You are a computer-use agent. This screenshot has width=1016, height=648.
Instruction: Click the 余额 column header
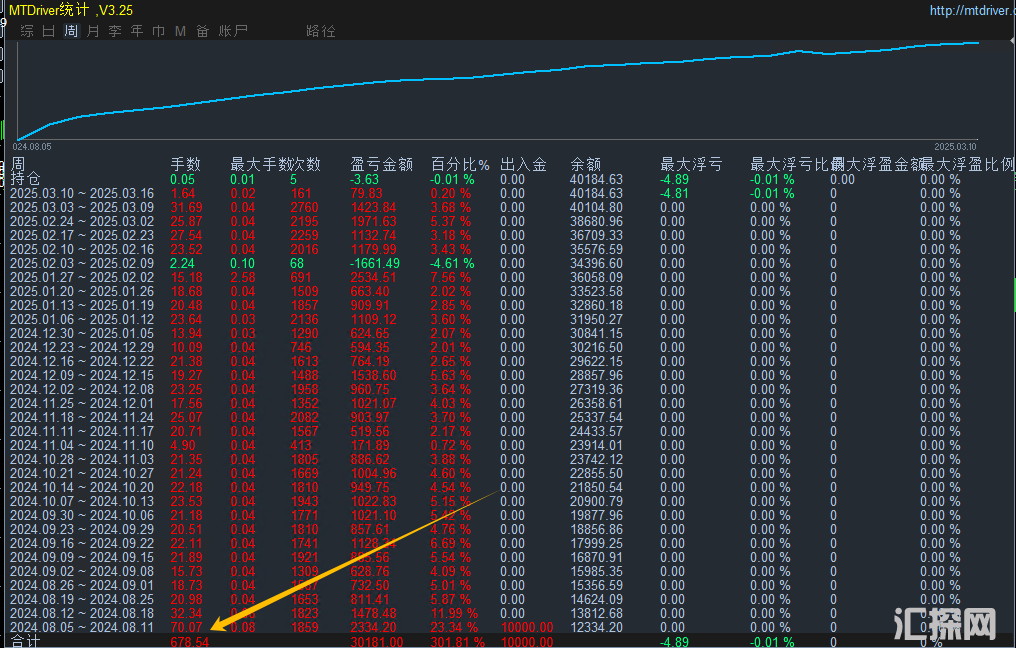coord(586,165)
